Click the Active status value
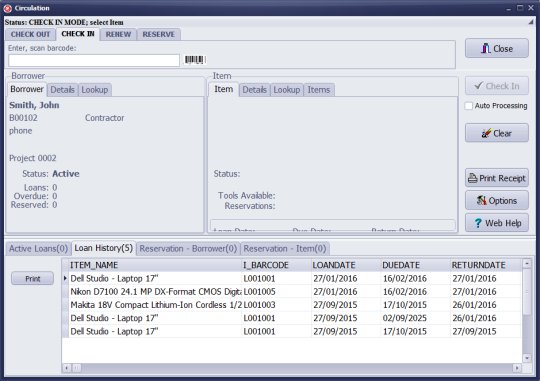Screen dimensions: 540x381 click(x=65, y=174)
